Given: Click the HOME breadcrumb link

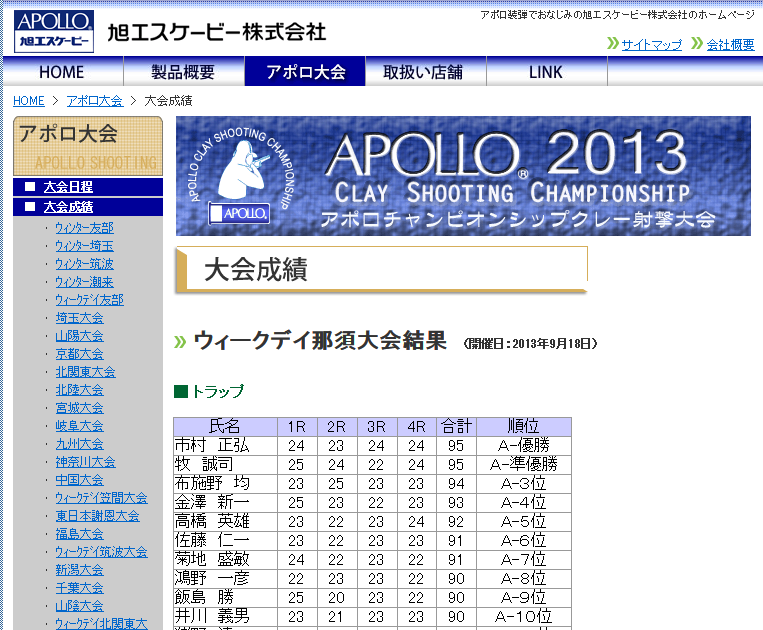Looking at the screenshot, I should point(29,101).
